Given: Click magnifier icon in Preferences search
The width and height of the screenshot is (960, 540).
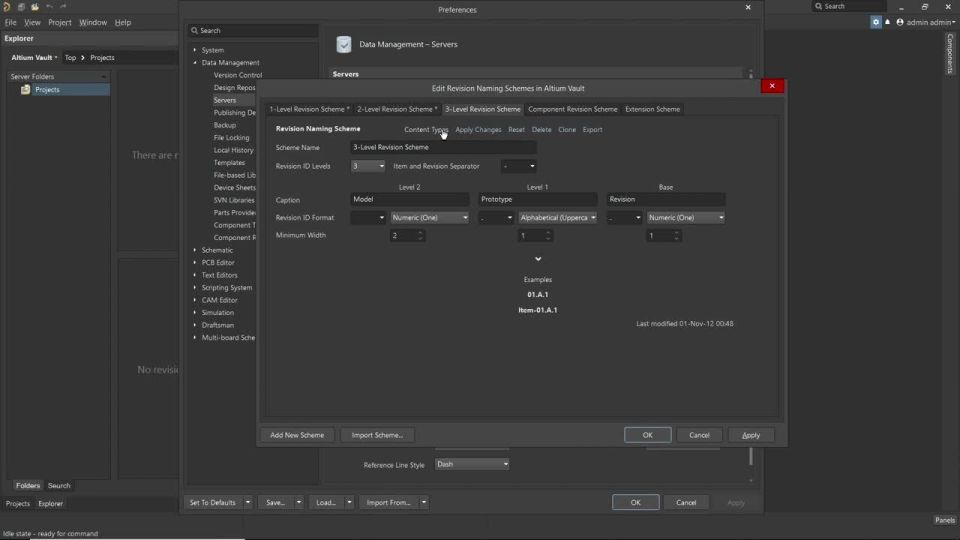Looking at the screenshot, I should pos(194,30).
